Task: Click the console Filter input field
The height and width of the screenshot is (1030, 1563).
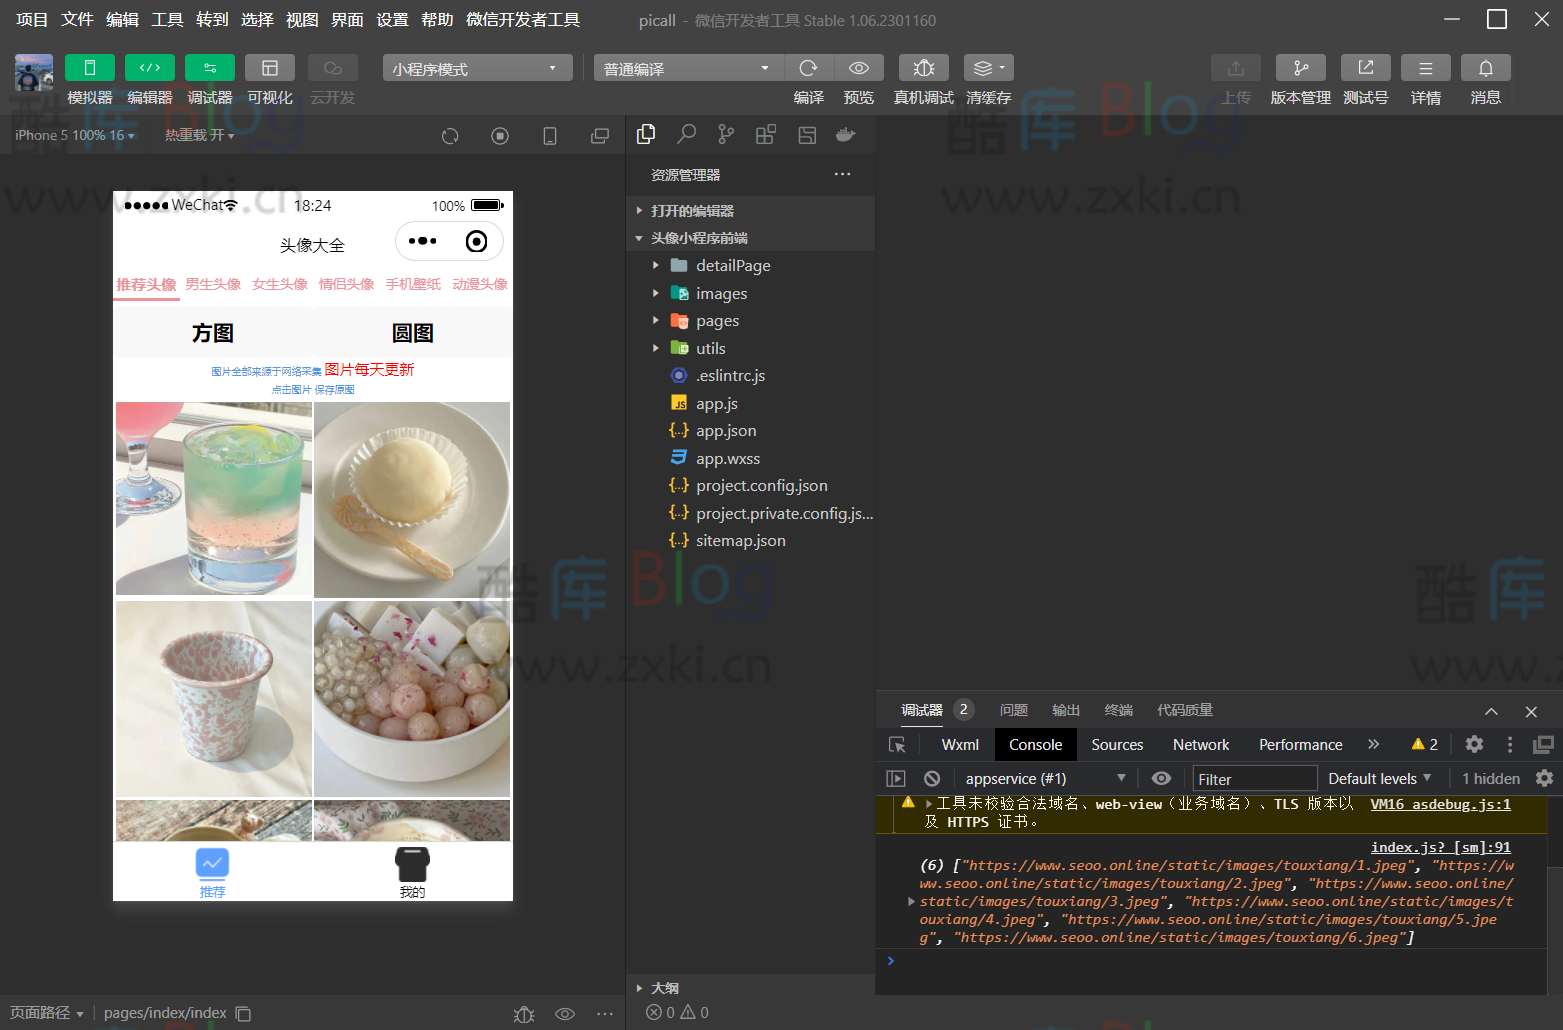Action: coord(1254,778)
